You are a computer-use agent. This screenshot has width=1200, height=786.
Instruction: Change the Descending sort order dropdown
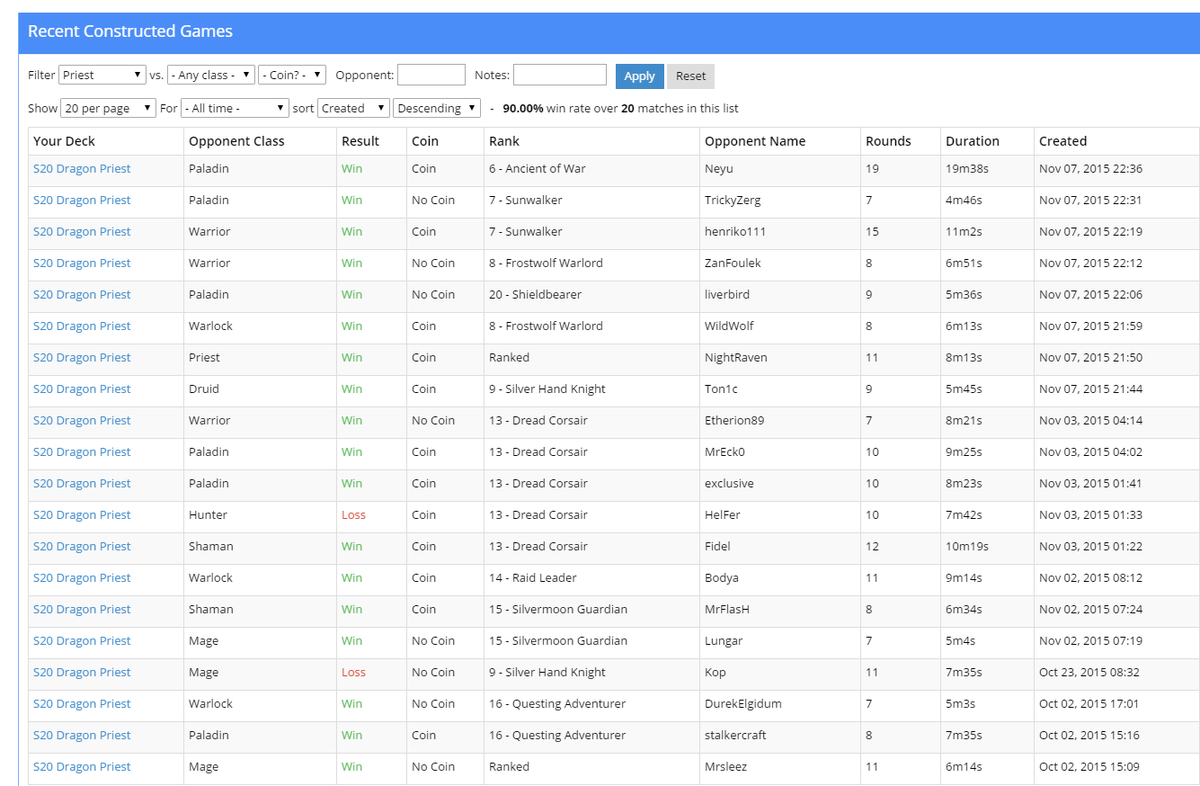tap(437, 108)
